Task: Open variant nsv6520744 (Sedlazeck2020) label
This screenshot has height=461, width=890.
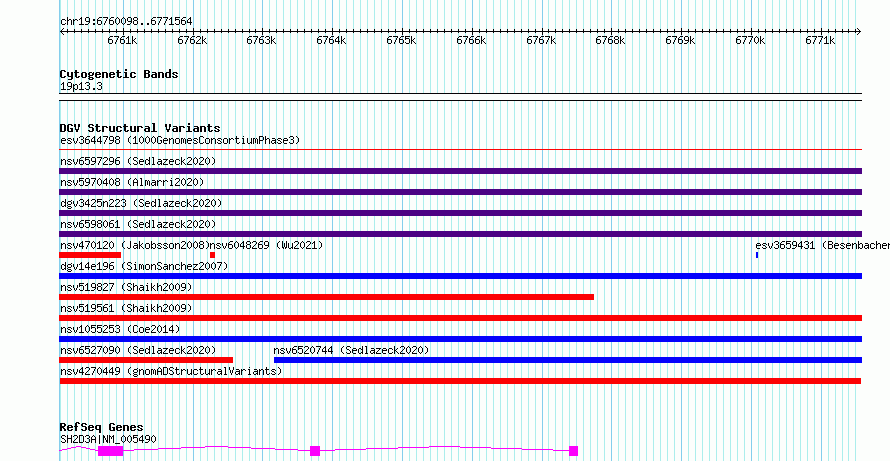Action: [x=351, y=350]
